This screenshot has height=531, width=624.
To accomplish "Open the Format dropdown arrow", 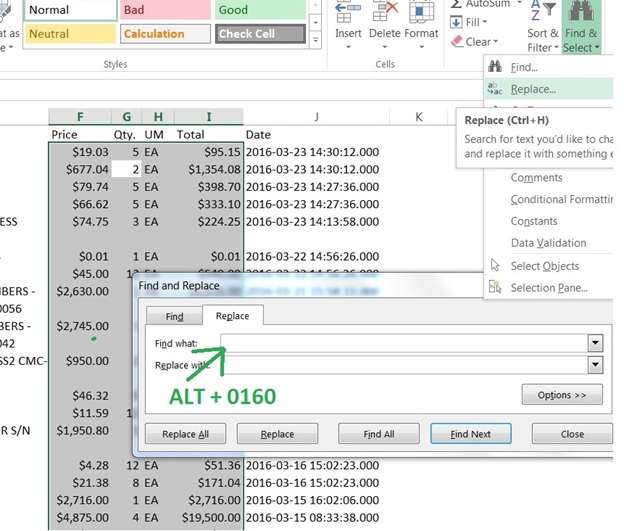I will (421, 47).
